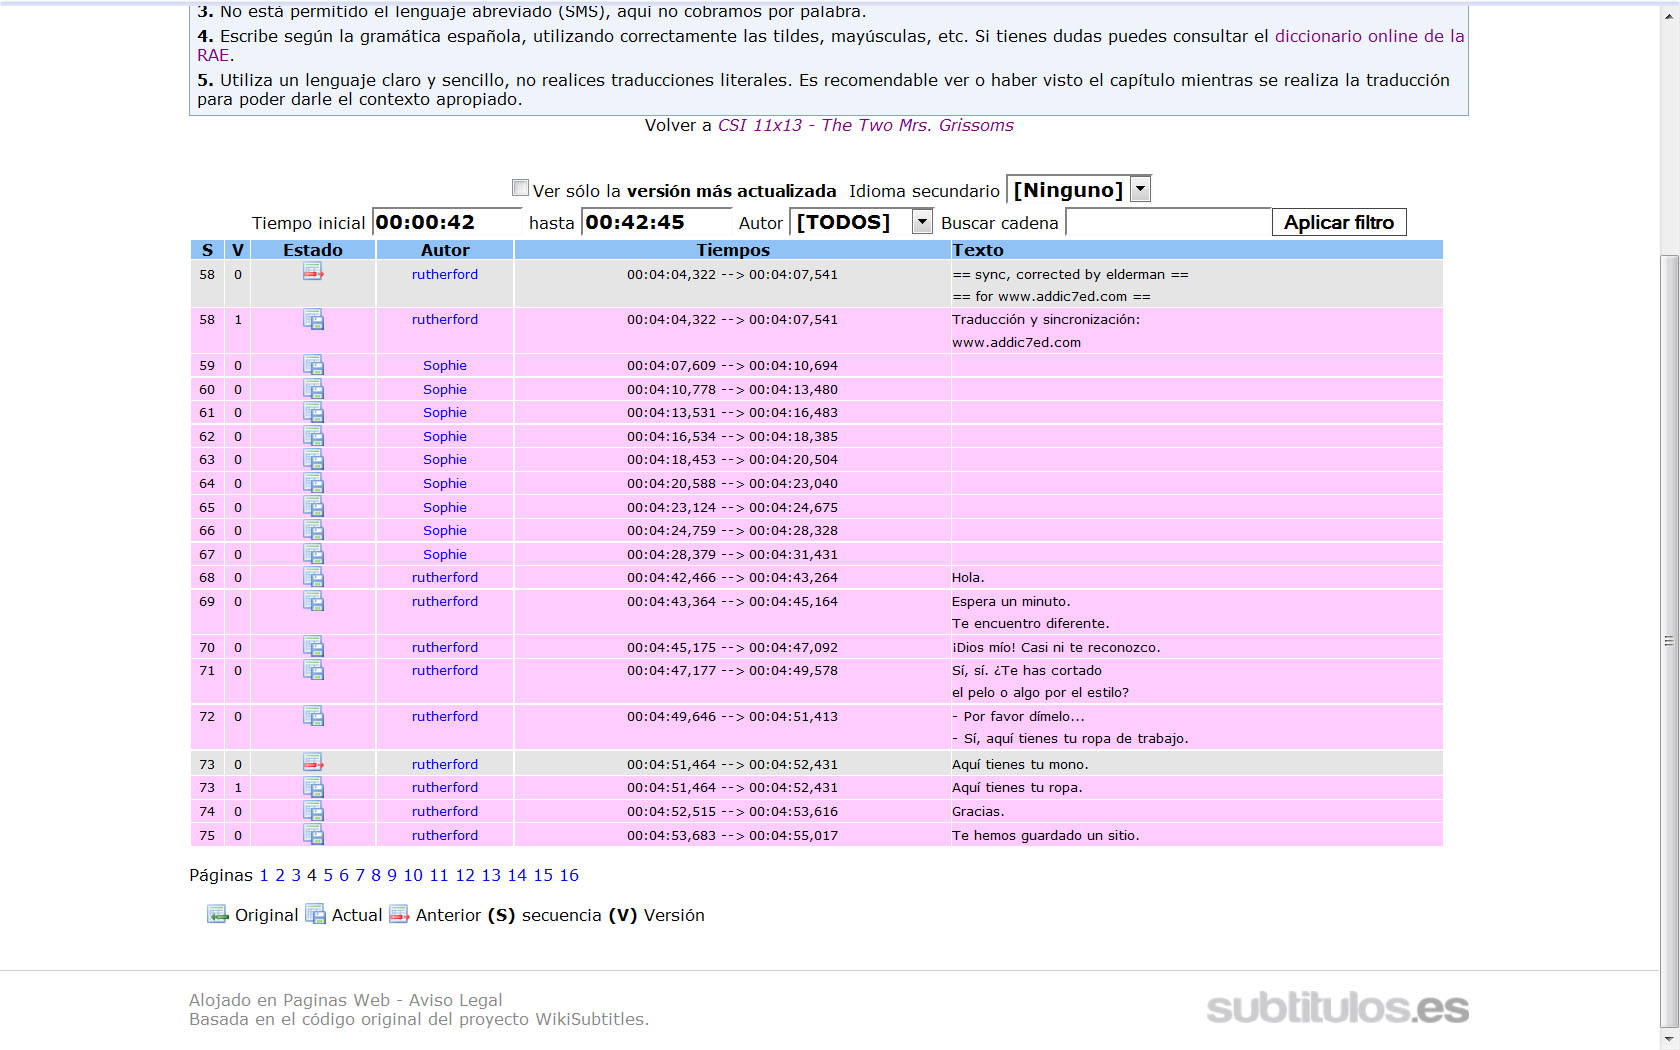Click the status icon in row 68 'Hola.'
Viewport: 1680px width, 1050px height.
click(x=313, y=577)
